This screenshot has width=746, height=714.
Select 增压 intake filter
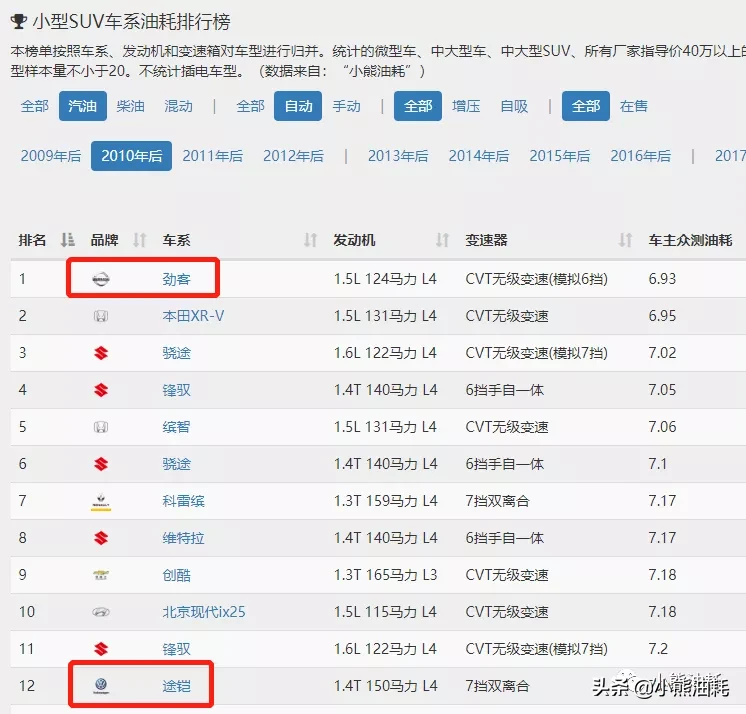(466, 106)
